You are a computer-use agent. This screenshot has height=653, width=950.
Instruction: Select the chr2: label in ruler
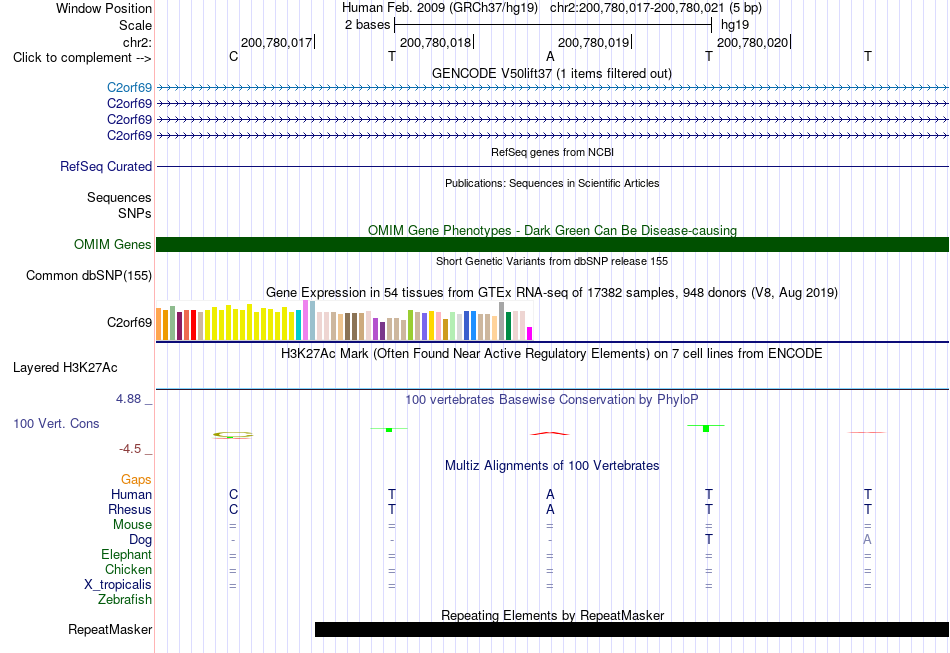tap(137, 42)
